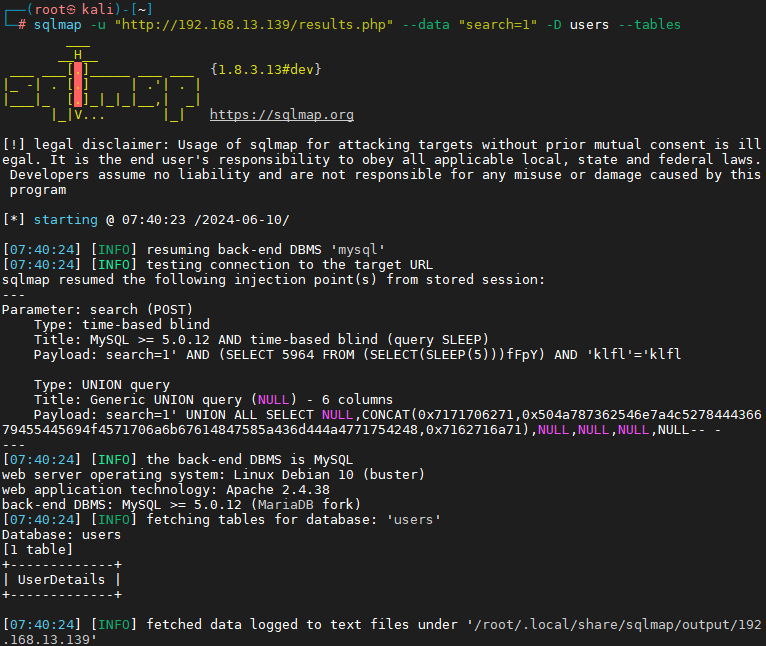Click 'Type: UNION query' line
The image size is (766, 646).
(102, 385)
